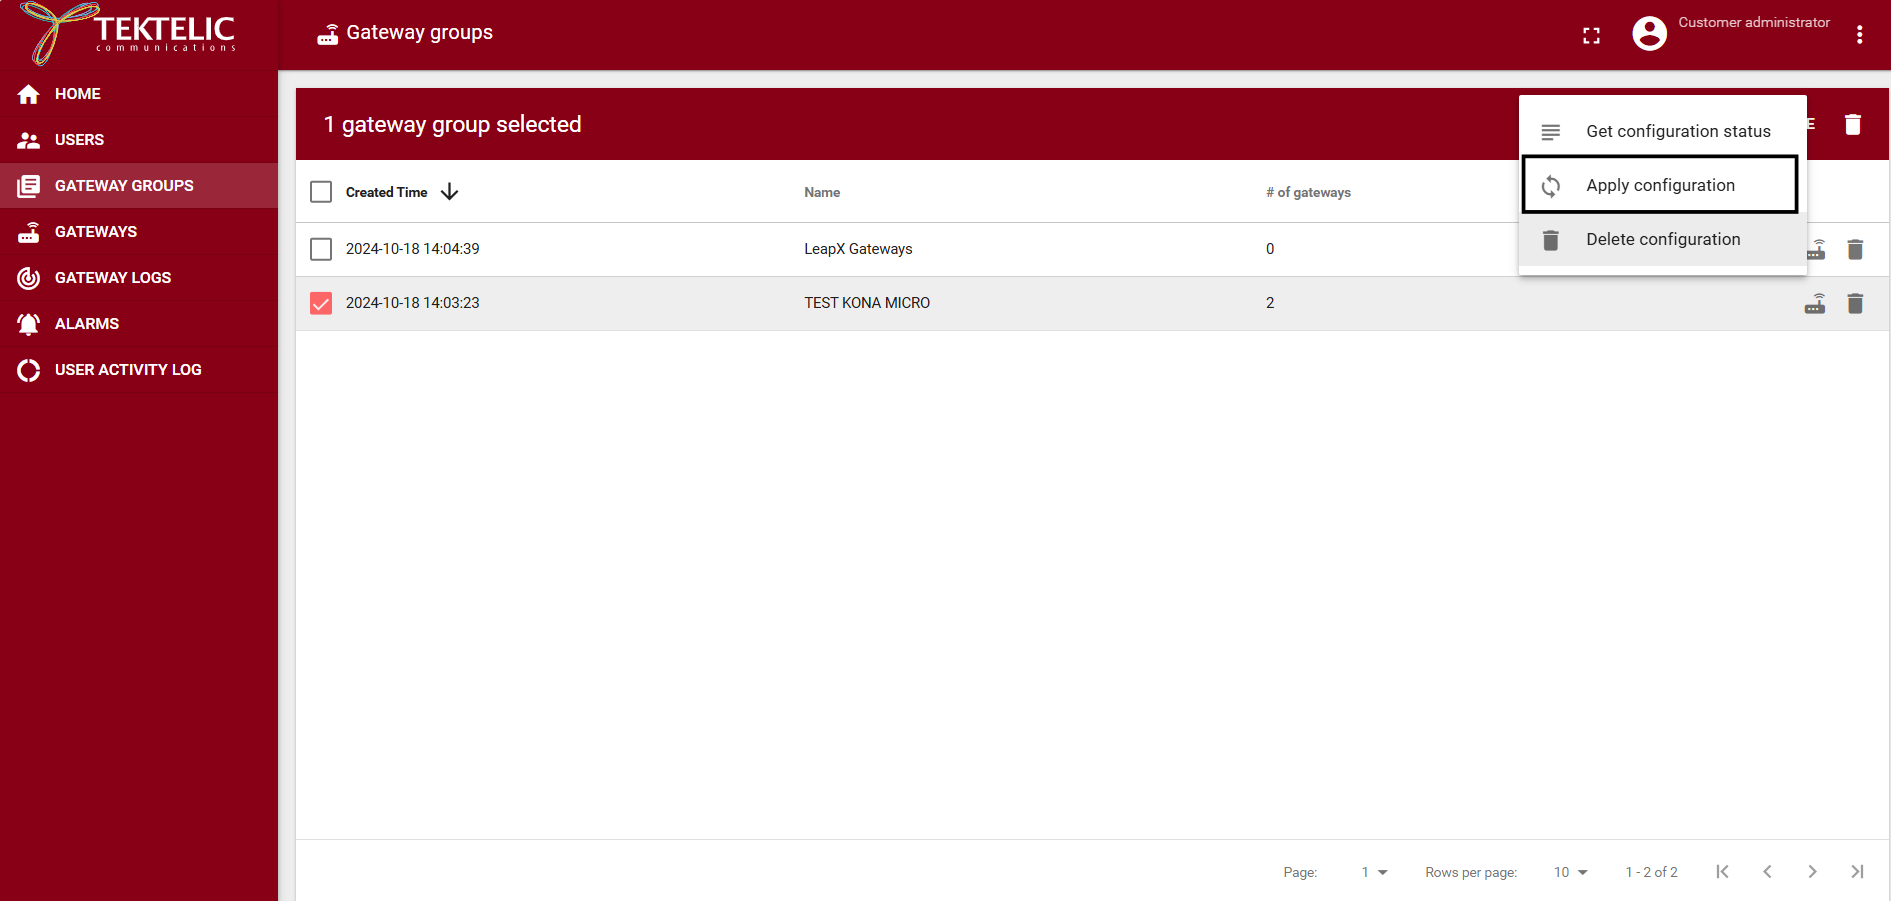Screen dimensions: 1891x901
Task: Toggle the select-all checkbox in table header
Action: tap(321, 192)
